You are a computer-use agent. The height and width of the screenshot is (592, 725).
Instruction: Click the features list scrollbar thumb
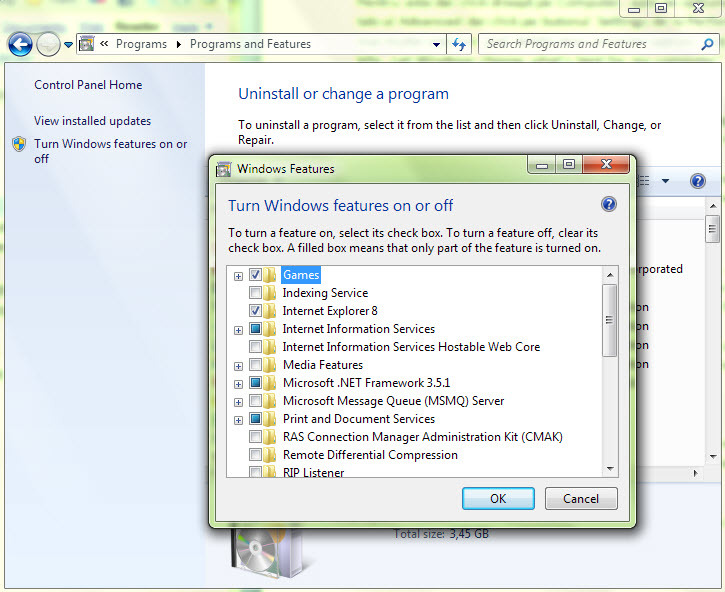click(x=610, y=321)
